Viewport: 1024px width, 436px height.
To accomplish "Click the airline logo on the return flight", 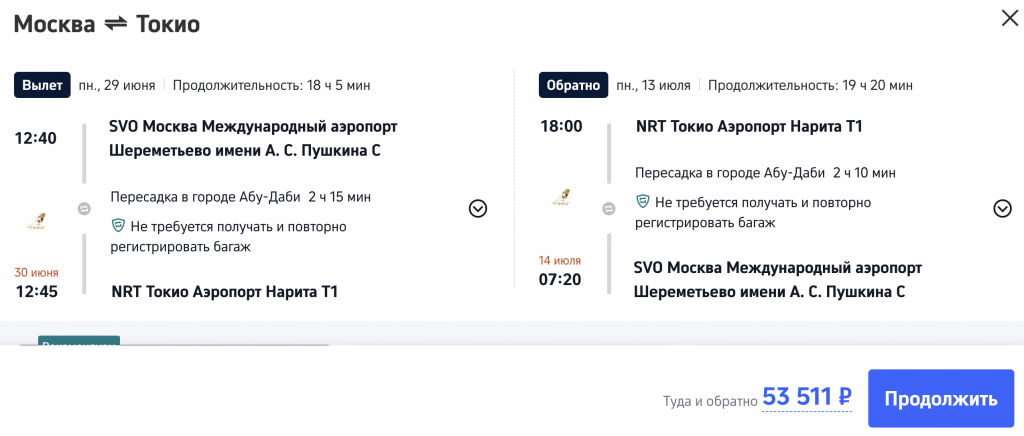I will pyautogui.click(x=561, y=198).
